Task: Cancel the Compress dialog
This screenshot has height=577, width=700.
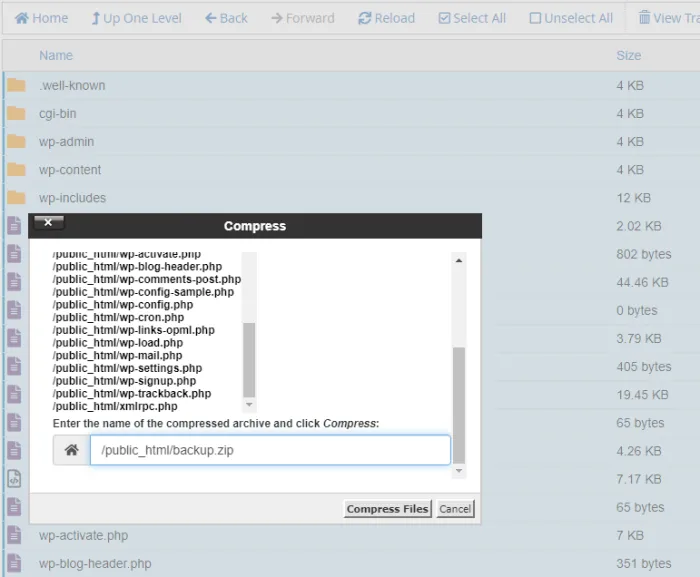Action: pyautogui.click(x=455, y=509)
